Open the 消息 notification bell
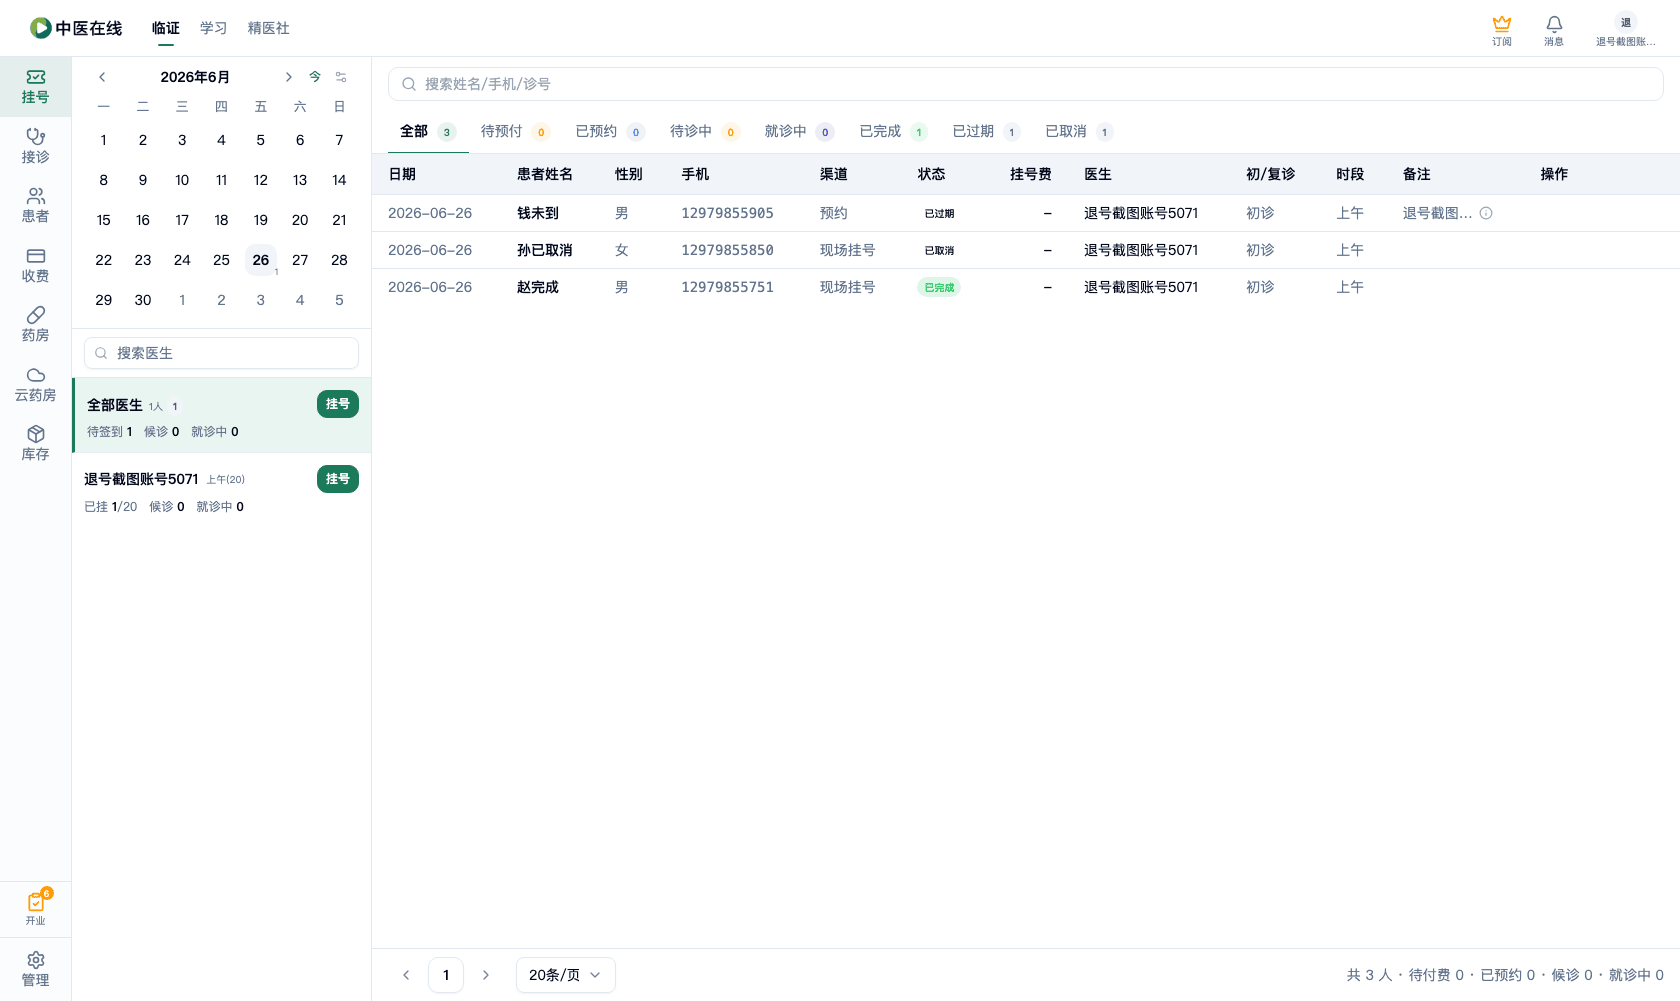 tap(1553, 30)
